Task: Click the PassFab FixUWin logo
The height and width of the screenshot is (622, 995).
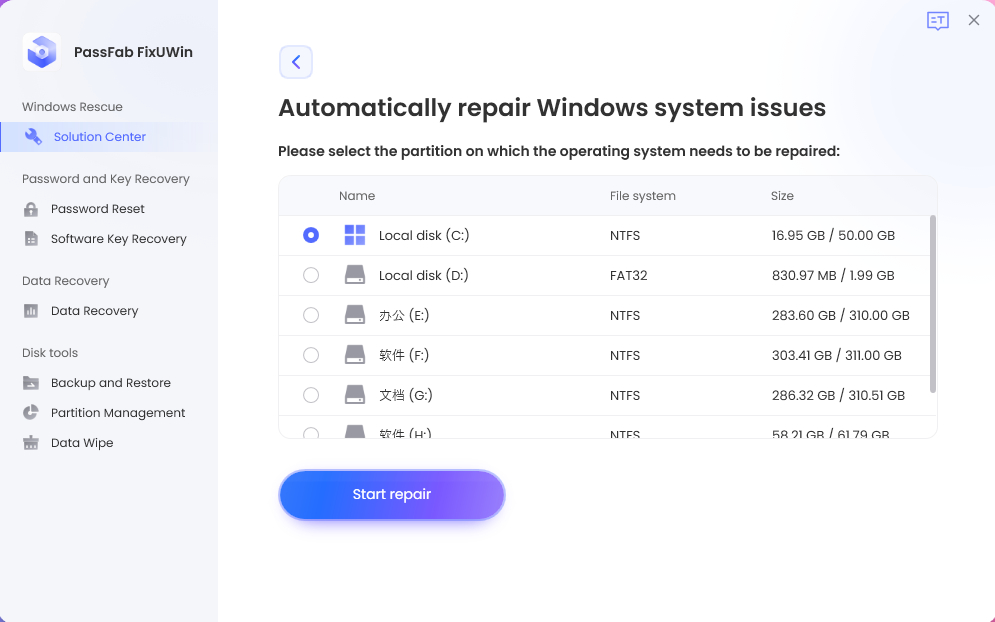Action: point(40,51)
